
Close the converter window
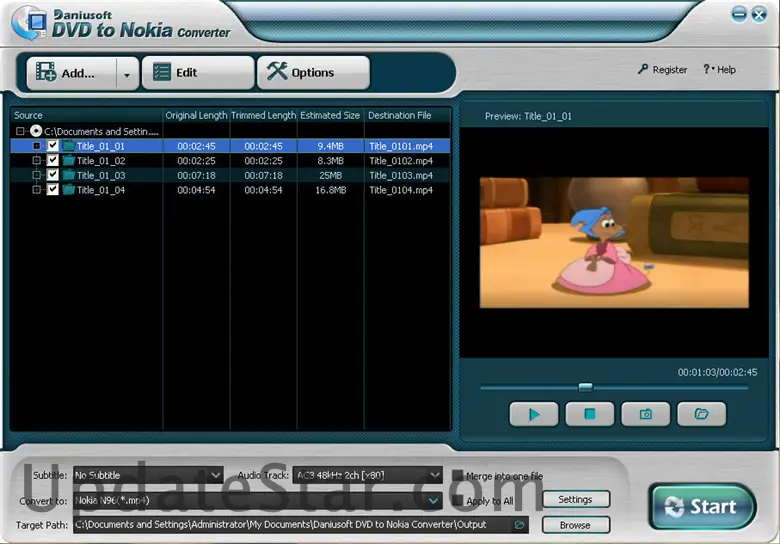point(759,14)
